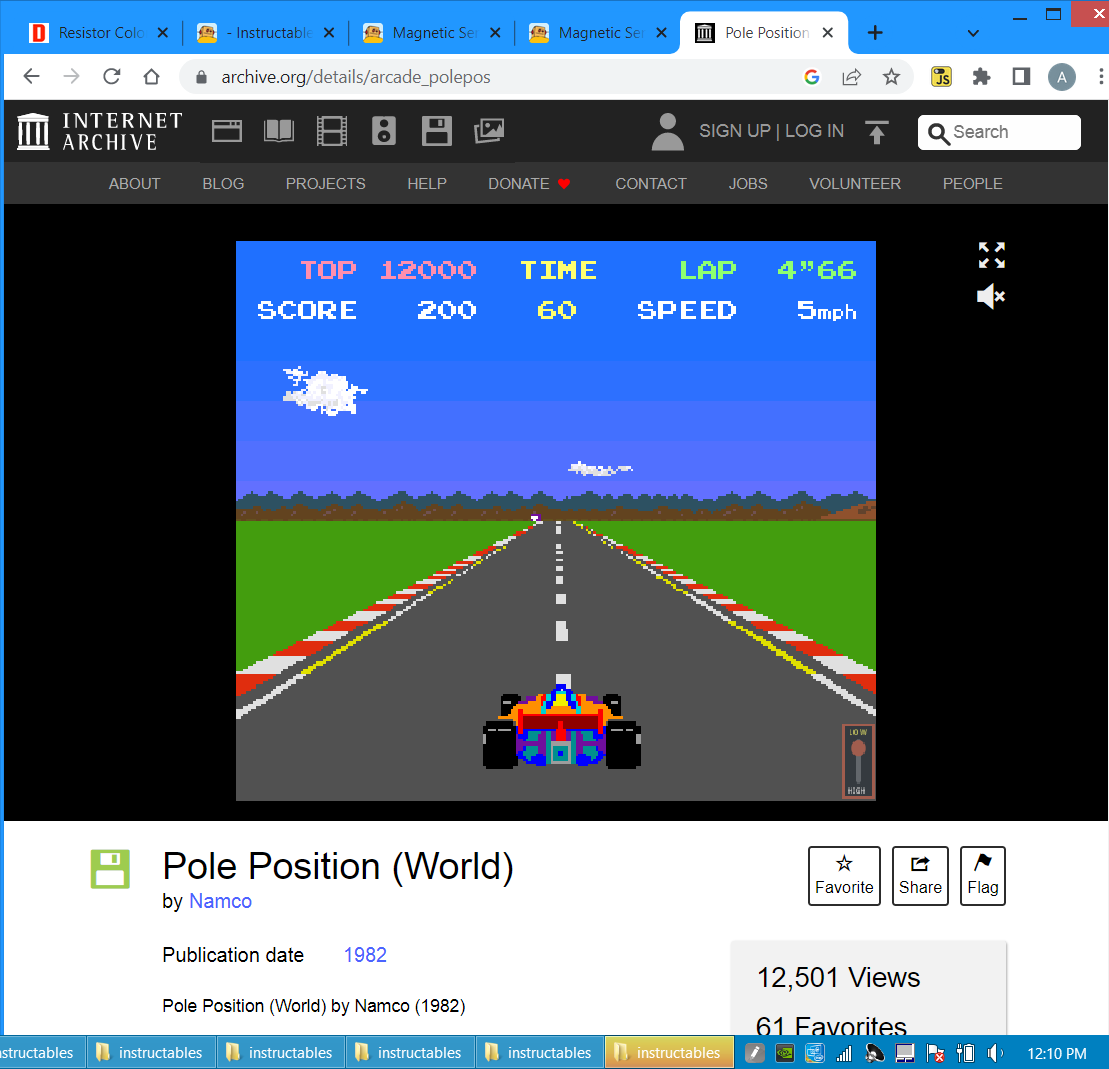Open the browser home page
Screen dimensions: 1109x1069
coord(151,76)
